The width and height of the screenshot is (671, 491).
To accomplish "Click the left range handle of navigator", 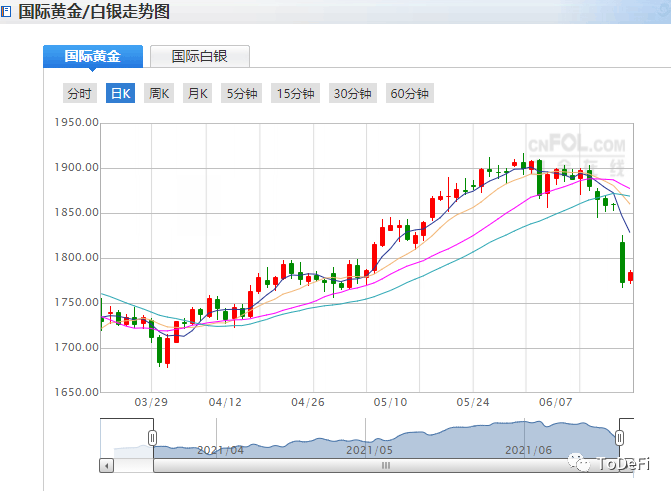I will click(152, 438).
